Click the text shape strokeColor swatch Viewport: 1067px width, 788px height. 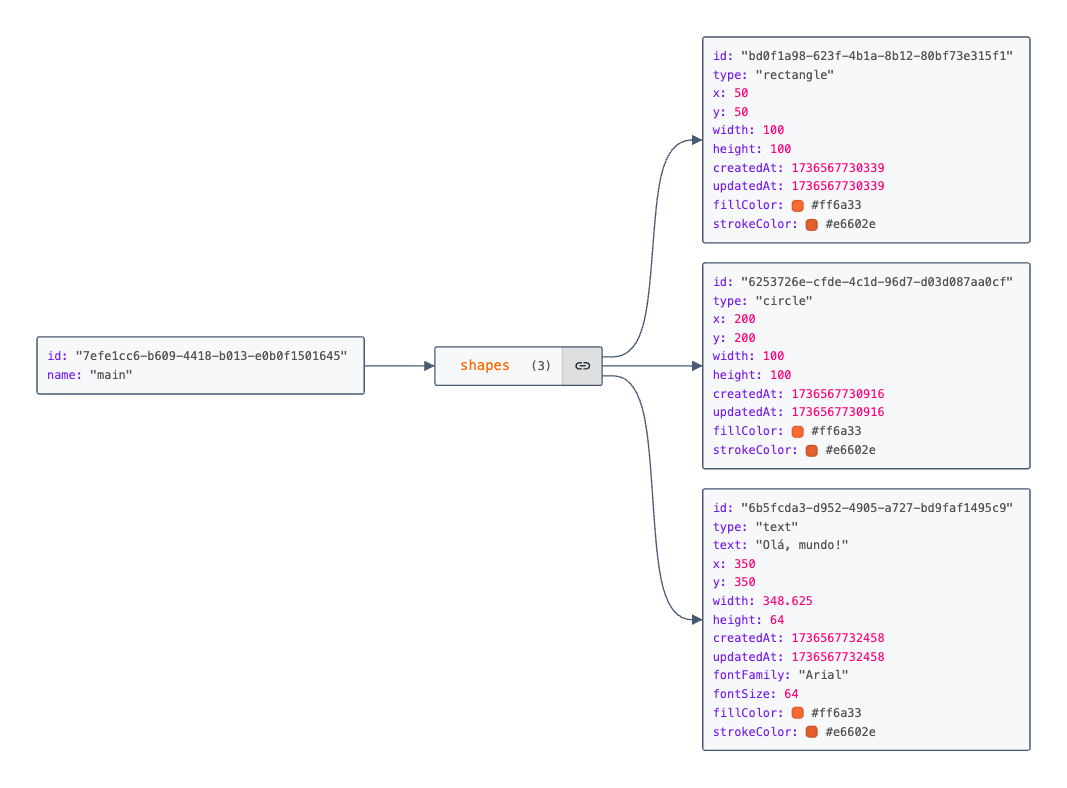(811, 732)
